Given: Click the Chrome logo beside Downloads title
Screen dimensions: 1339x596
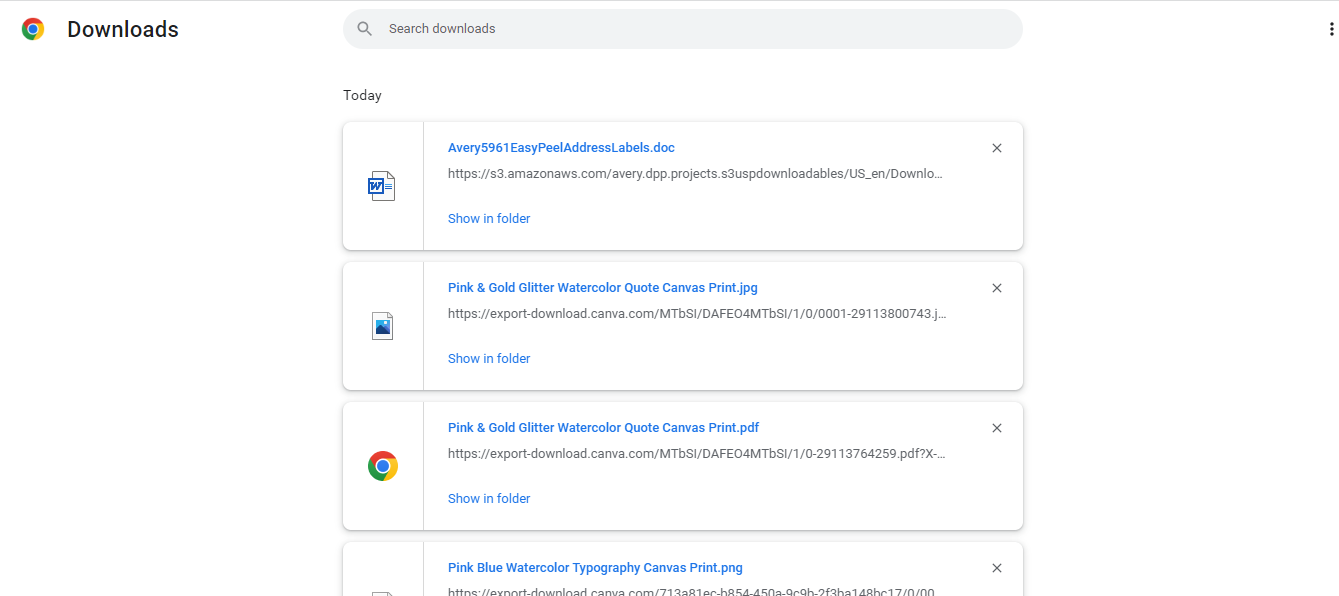Looking at the screenshot, I should pyautogui.click(x=33, y=29).
